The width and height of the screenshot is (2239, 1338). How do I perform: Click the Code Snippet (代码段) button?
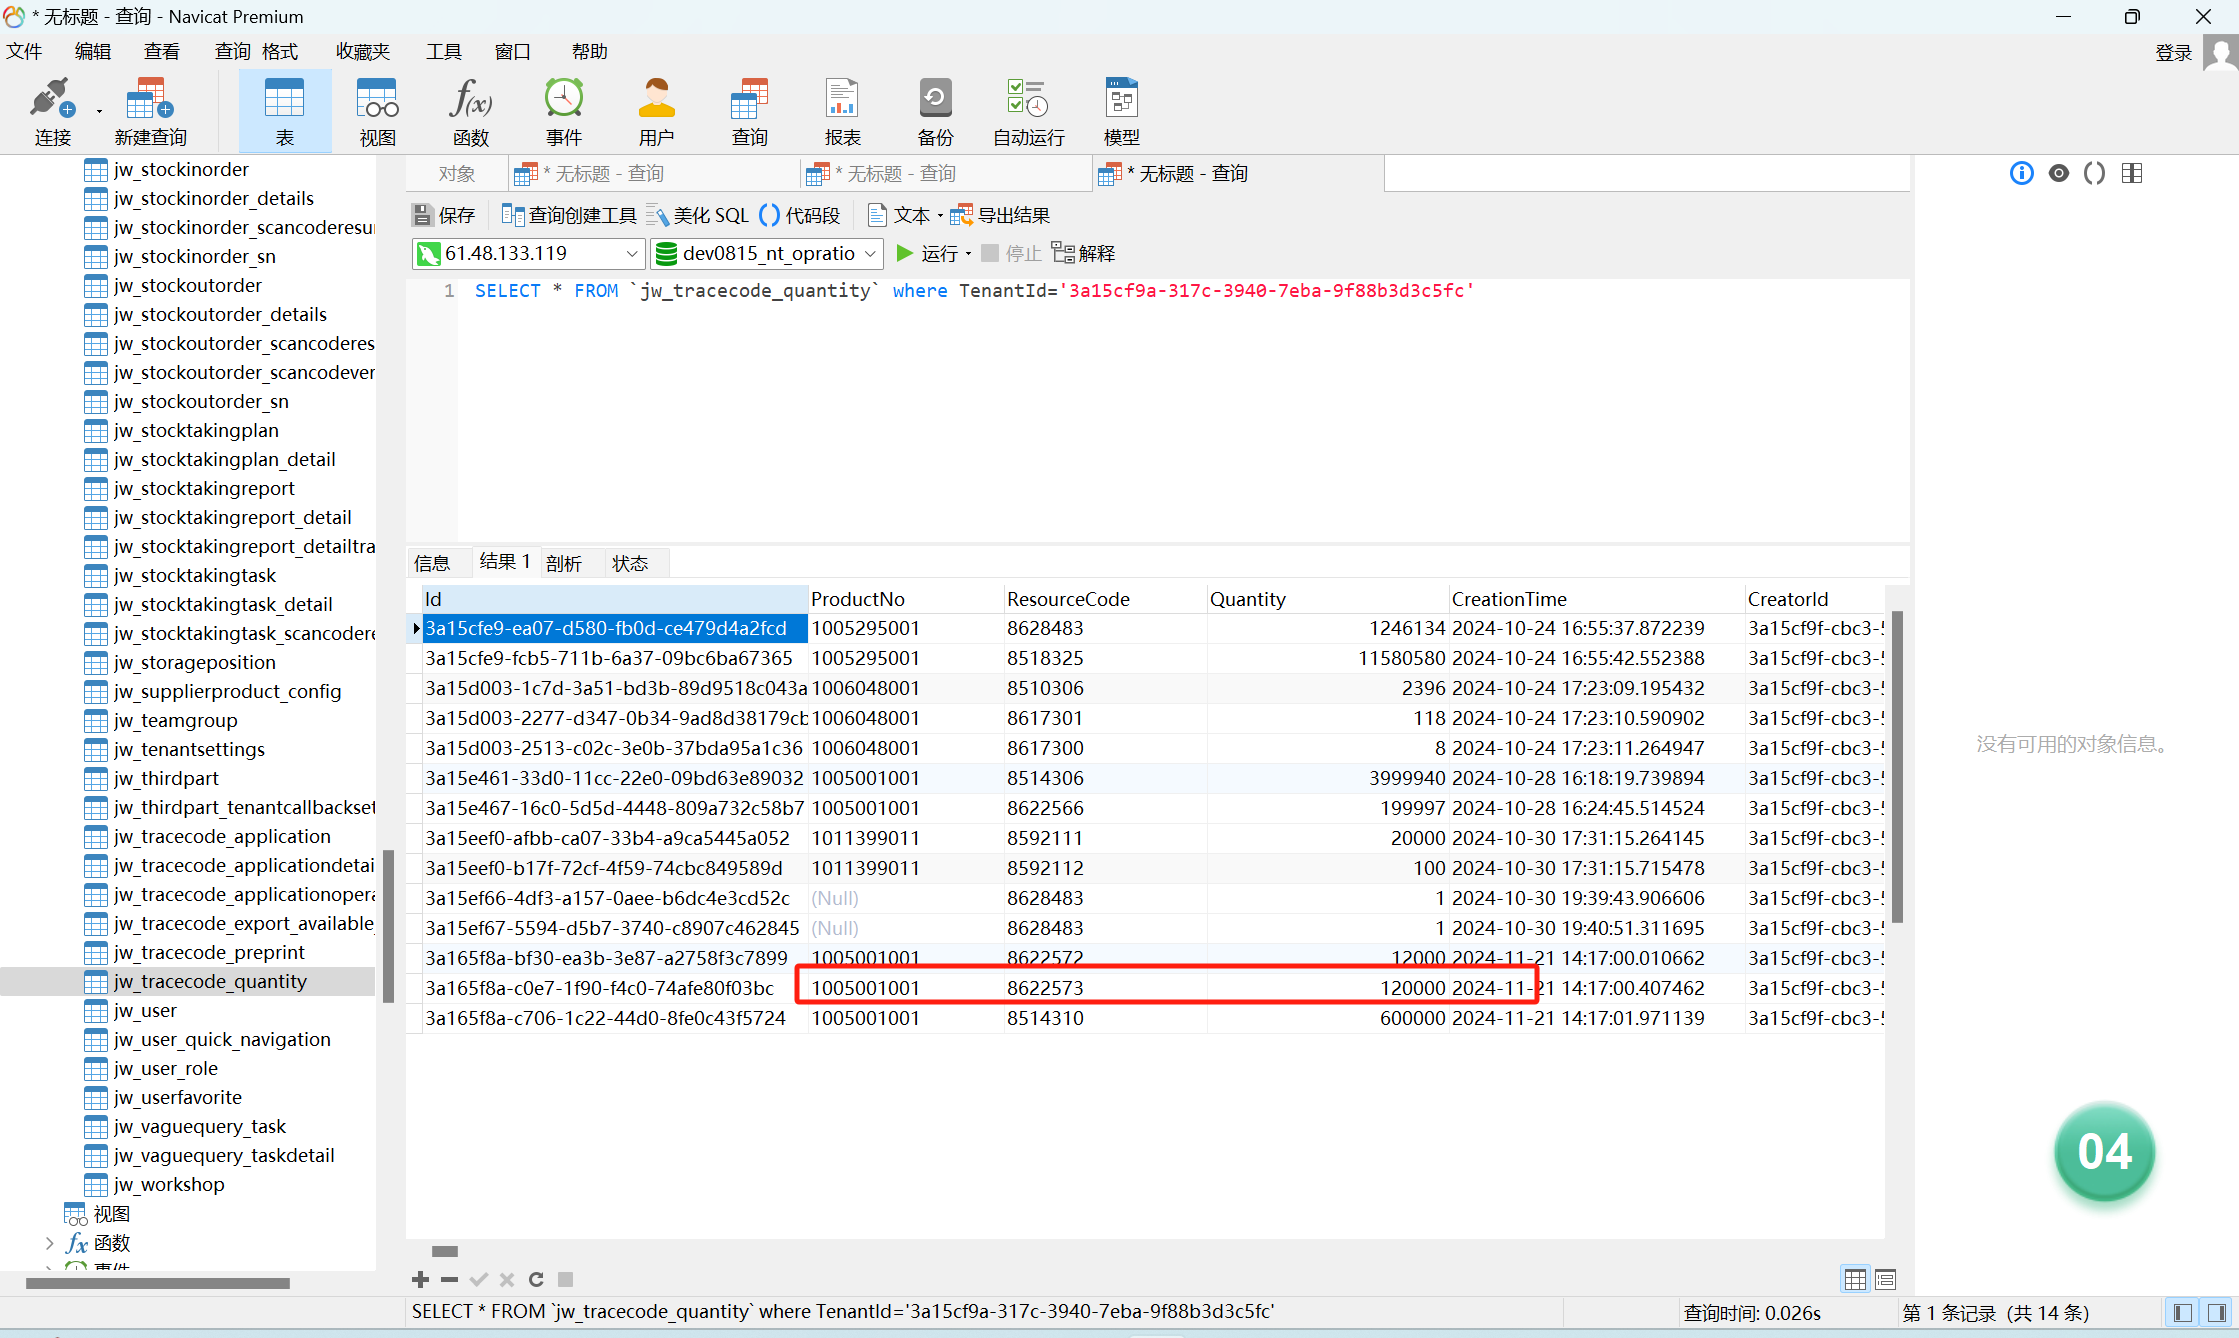[x=799, y=215]
